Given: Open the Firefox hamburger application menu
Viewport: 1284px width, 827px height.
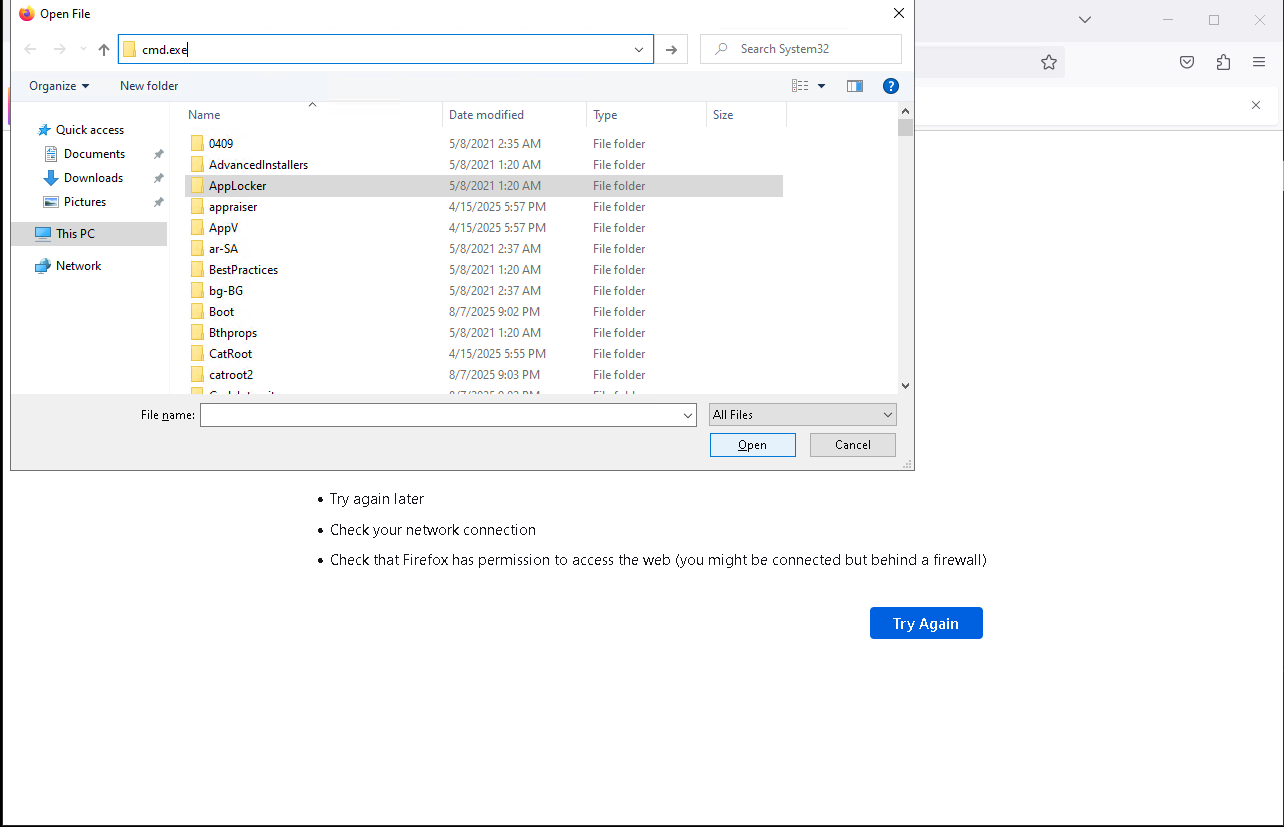Looking at the screenshot, I should pyautogui.click(x=1259, y=62).
